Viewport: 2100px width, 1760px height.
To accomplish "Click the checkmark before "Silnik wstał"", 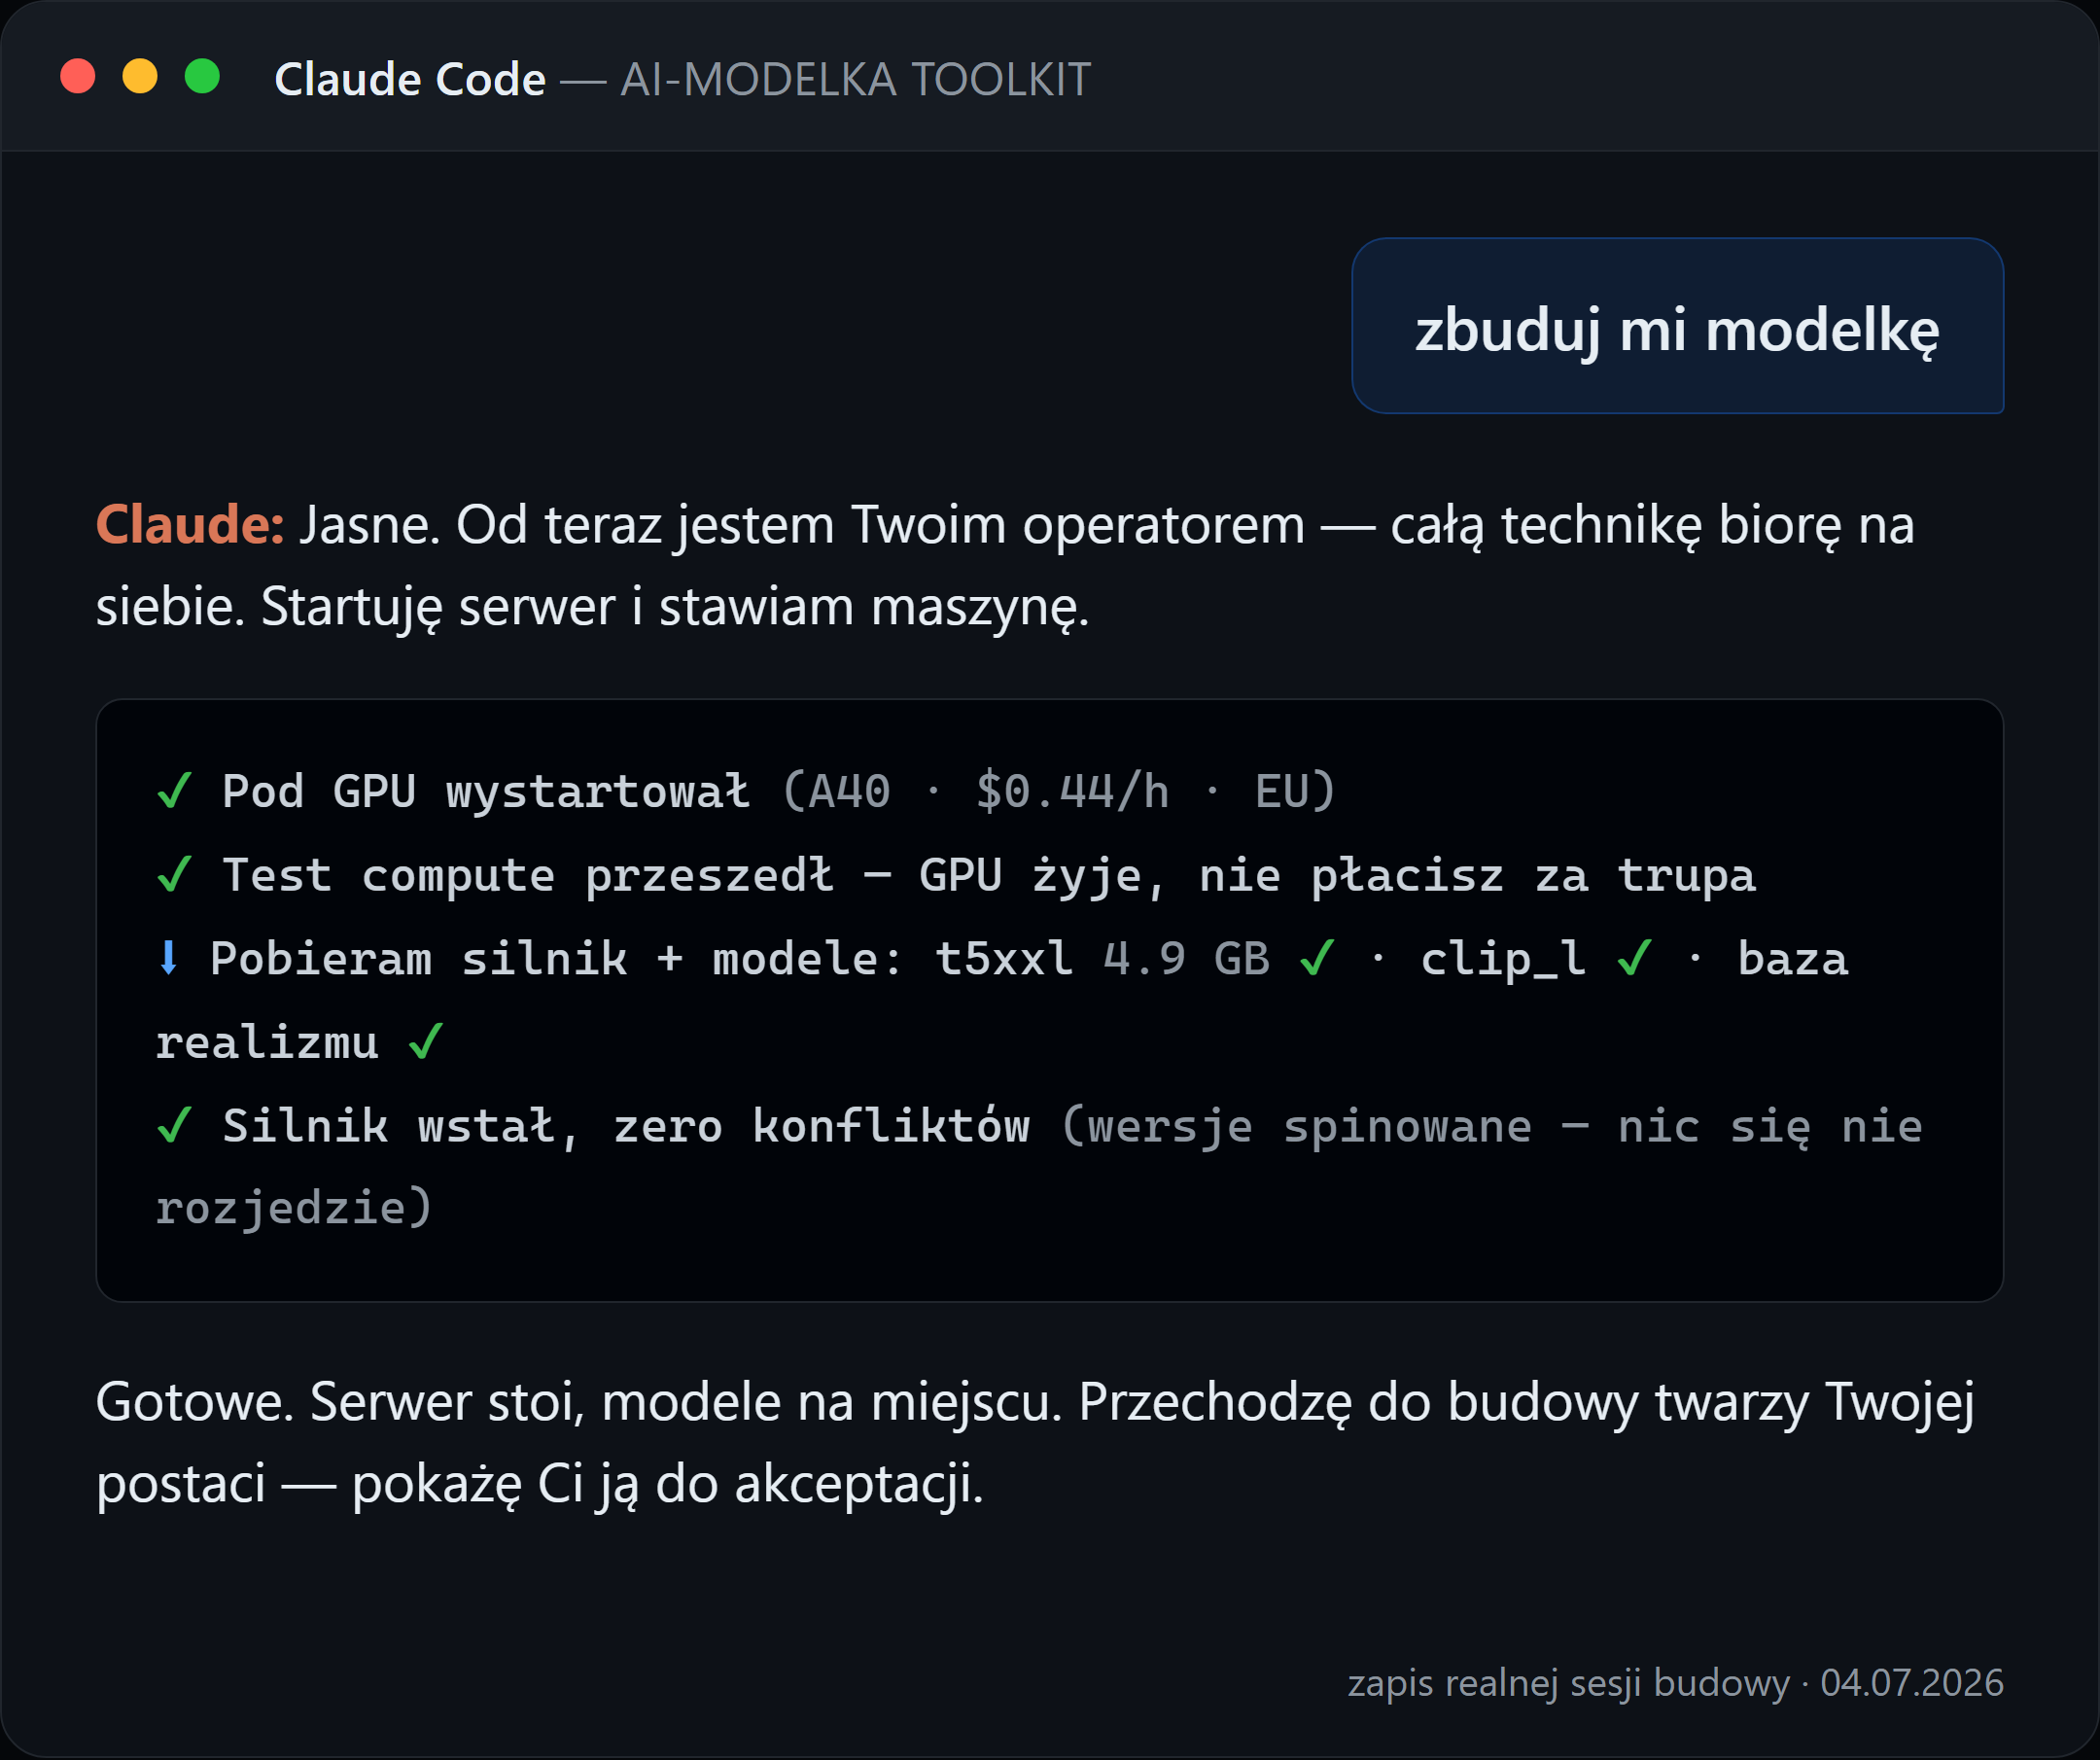I will (x=174, y=1126).
